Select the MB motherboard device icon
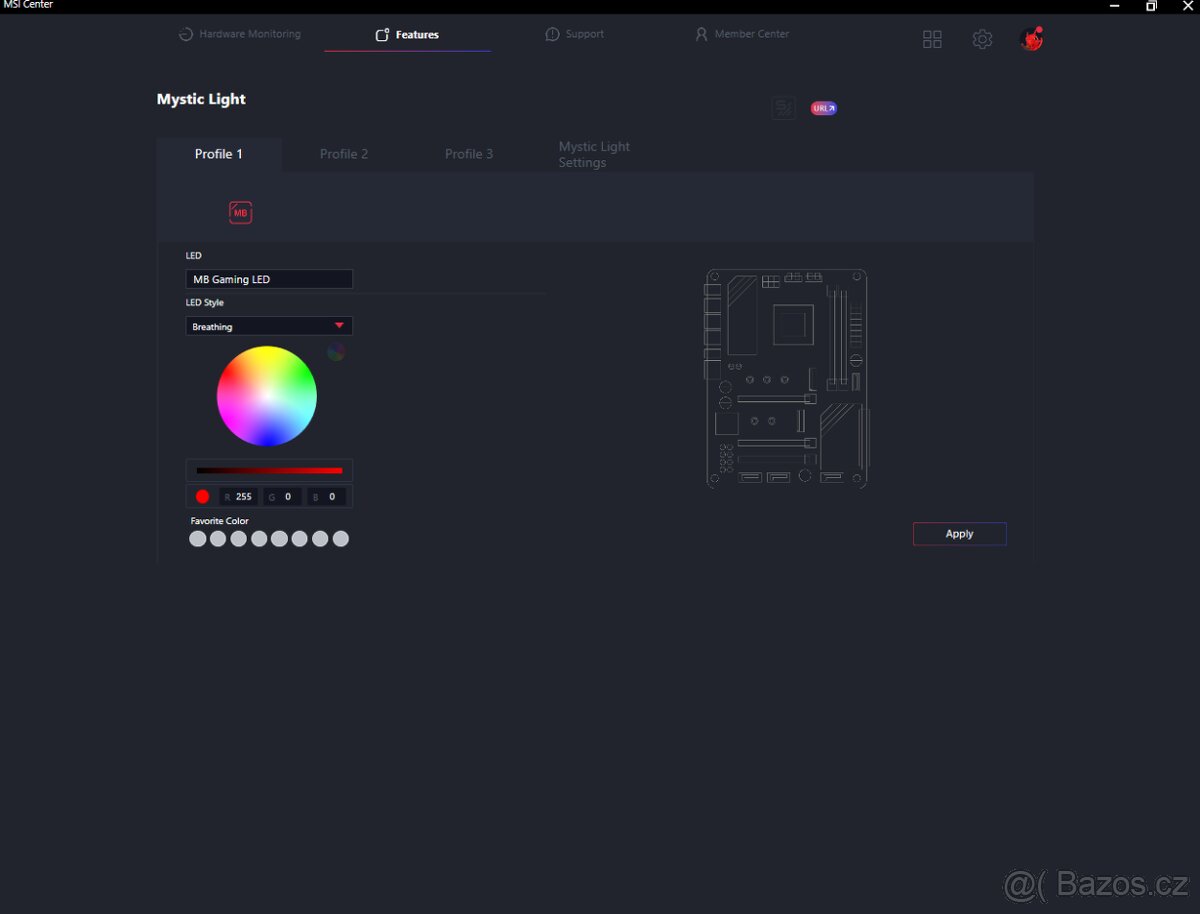1200x914 pixels. [x=240, y=212]
